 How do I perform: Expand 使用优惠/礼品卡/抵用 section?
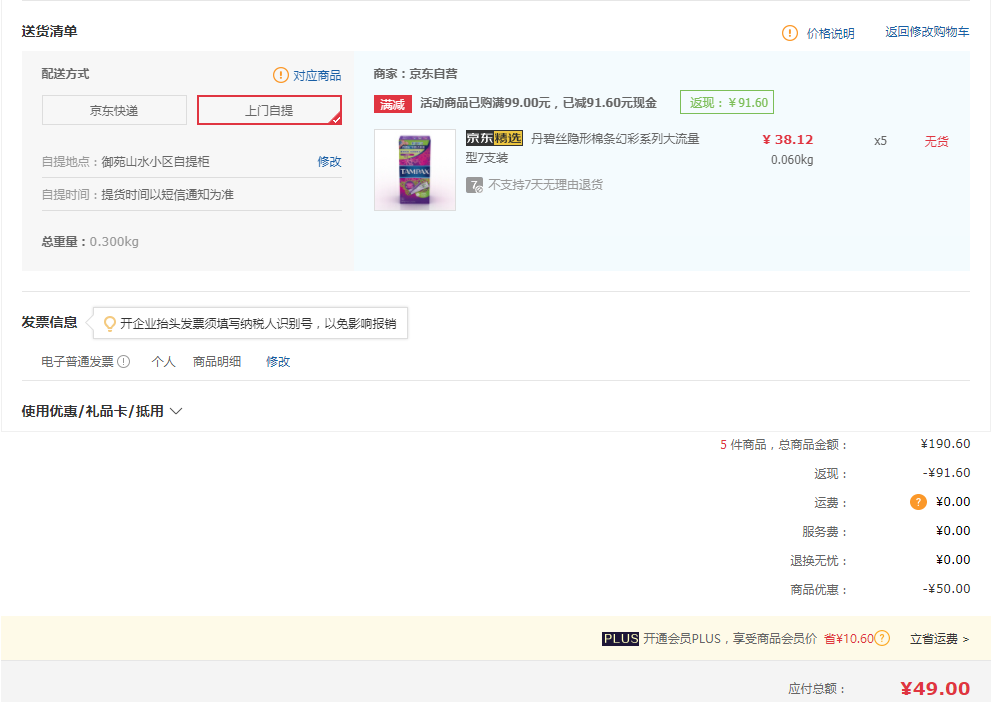(x=102, y=411)
